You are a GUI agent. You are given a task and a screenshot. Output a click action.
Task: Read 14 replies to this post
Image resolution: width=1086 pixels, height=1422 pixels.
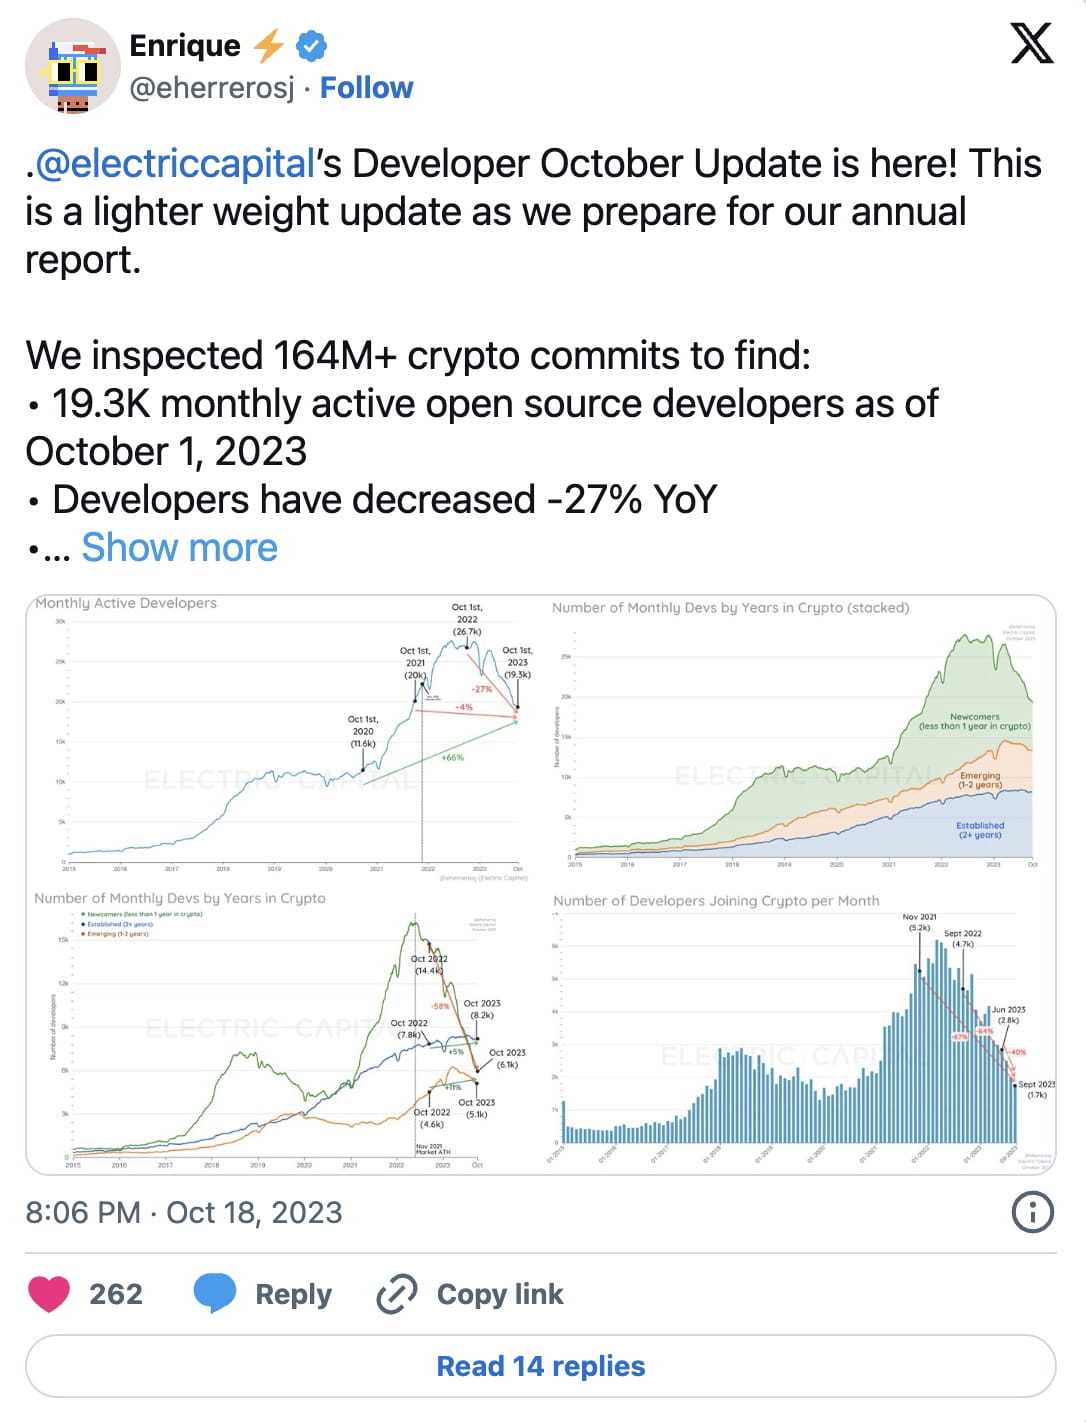542,1364
